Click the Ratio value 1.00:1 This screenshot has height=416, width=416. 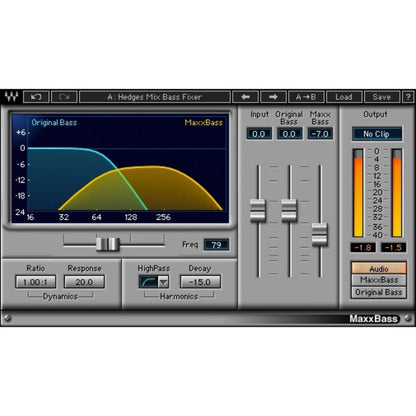(x=35, y=282)
